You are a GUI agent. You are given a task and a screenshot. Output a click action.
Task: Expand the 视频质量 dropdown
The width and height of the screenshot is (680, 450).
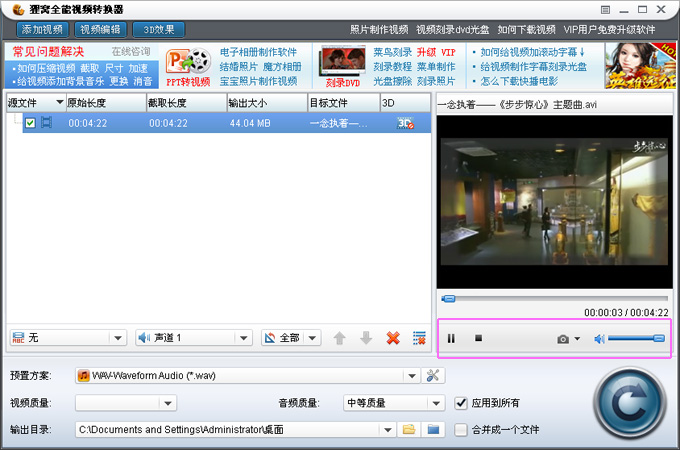[x=168, y=403]
